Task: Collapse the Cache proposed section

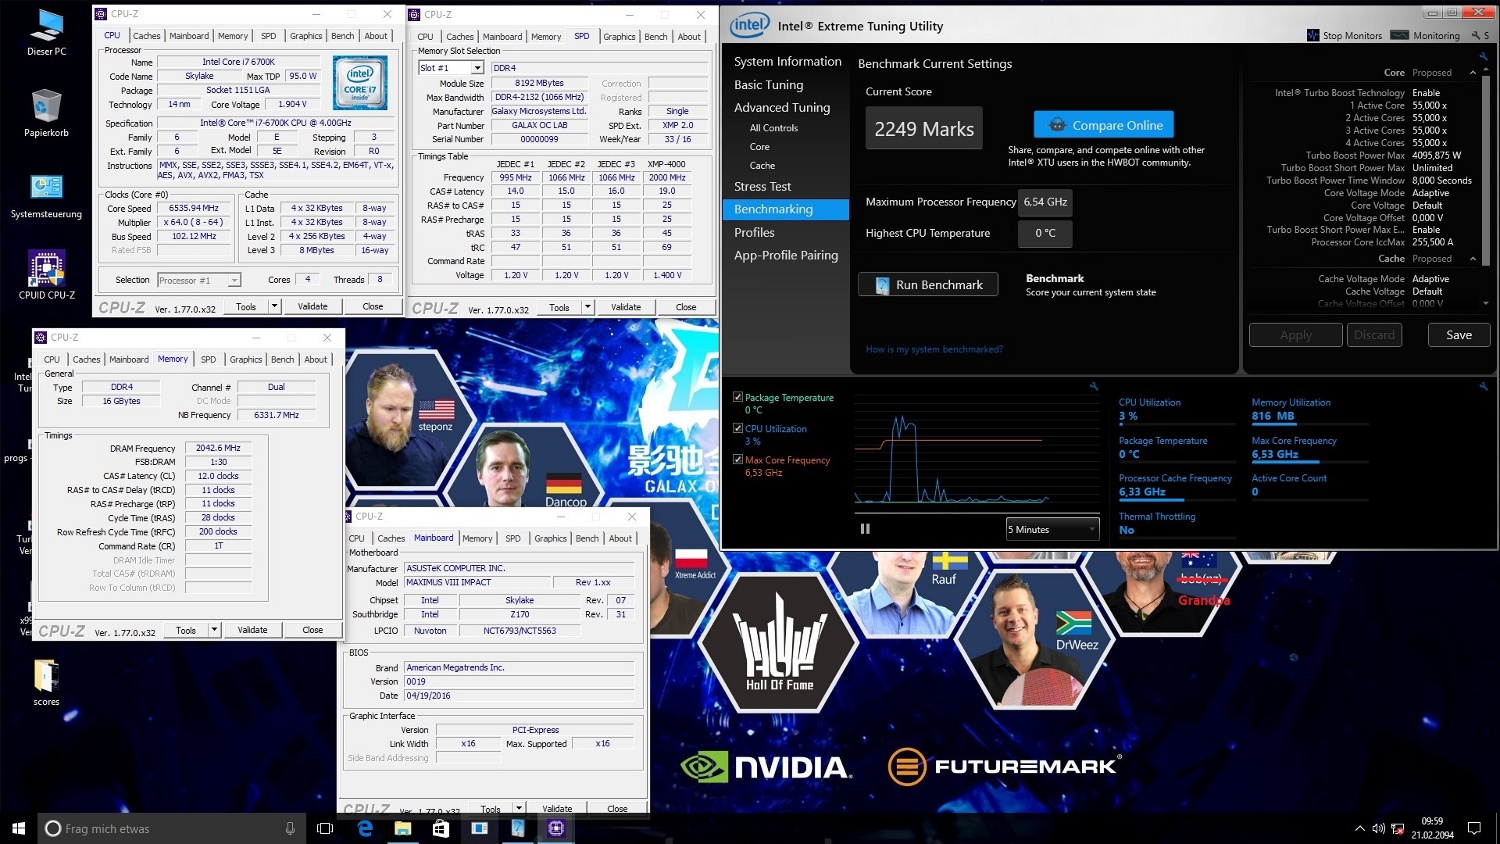Action: pos(1473,259)
